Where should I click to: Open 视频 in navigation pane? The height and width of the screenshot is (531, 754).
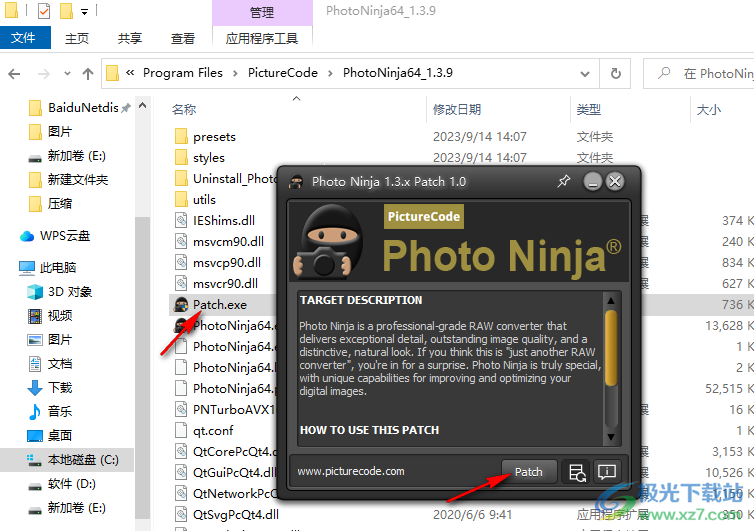[60, 316]
